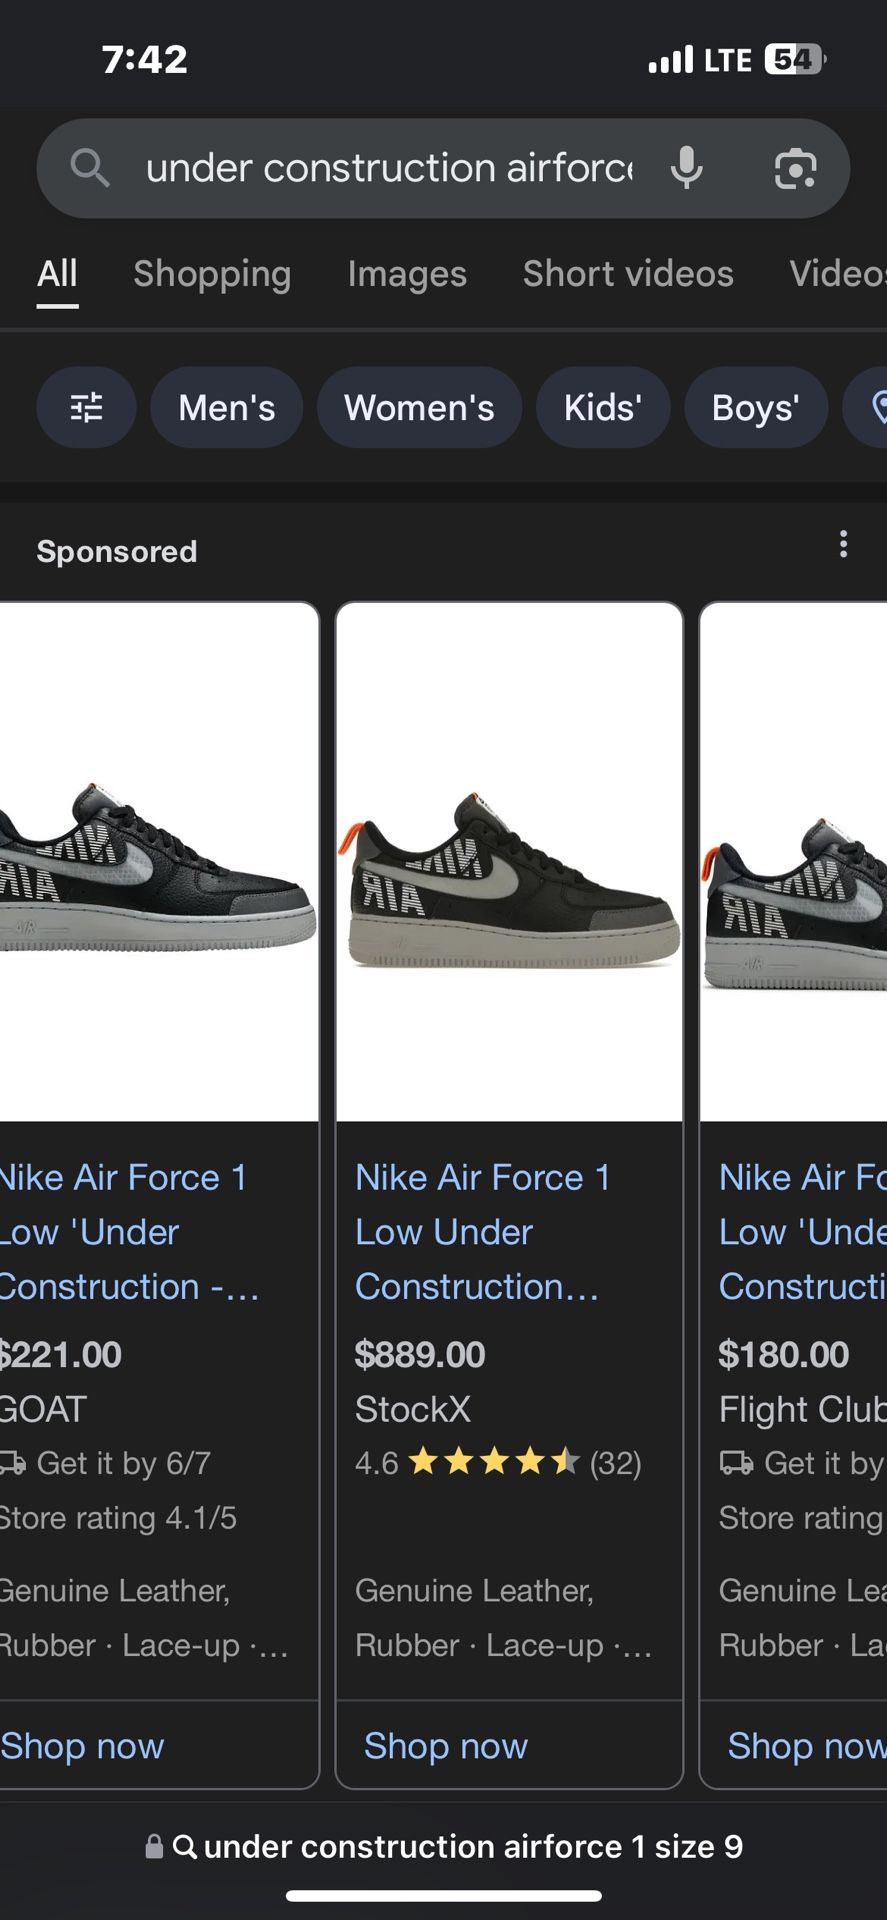Click Shop now for the StockX listing
The image size is (887, 1920).
(x=446, y=1746)
